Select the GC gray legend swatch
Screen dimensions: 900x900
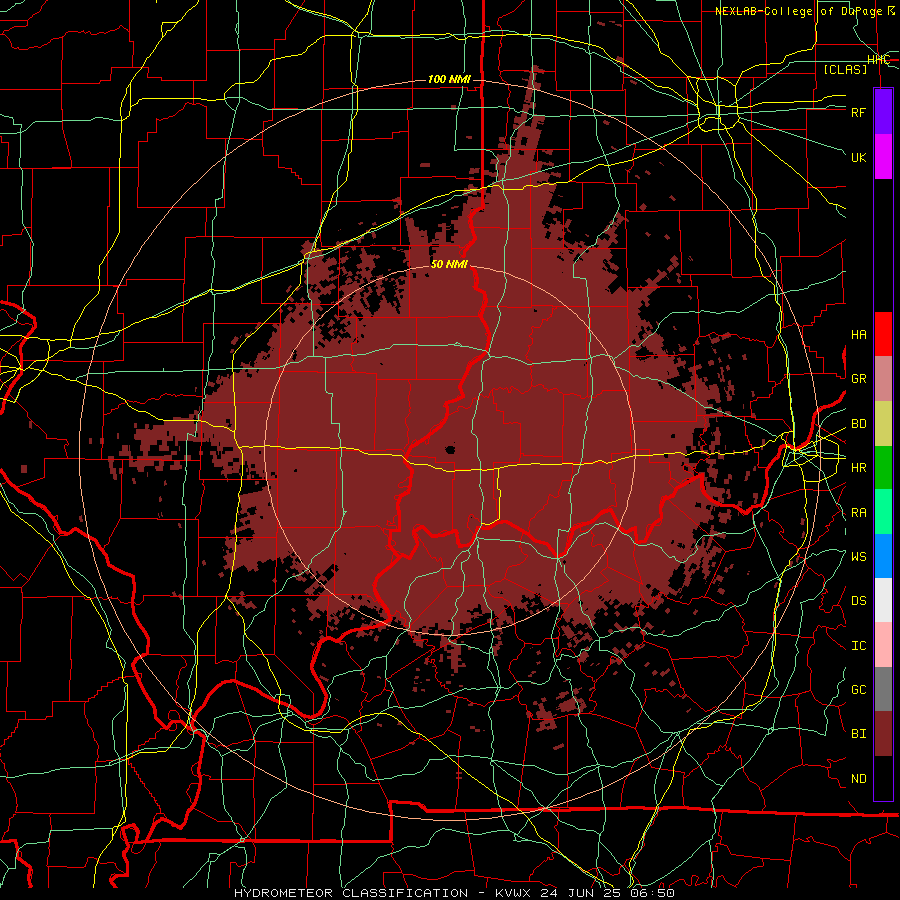click(883, 689)
